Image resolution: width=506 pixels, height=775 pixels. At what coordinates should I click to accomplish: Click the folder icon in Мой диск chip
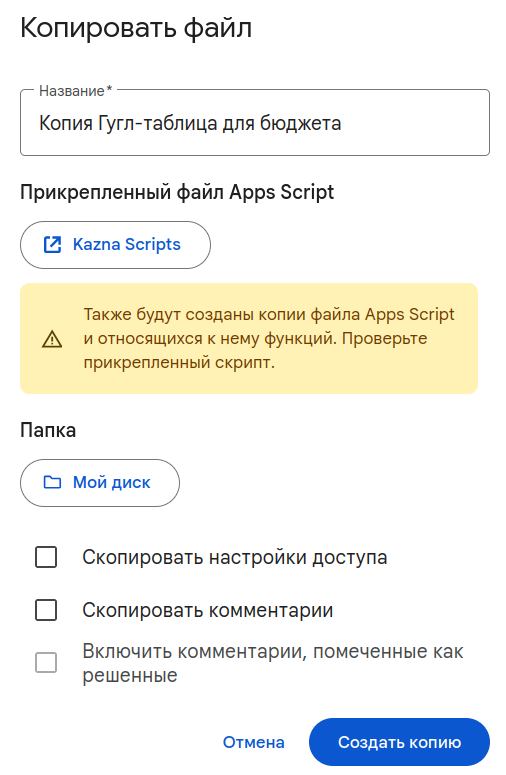coord(52,482)
